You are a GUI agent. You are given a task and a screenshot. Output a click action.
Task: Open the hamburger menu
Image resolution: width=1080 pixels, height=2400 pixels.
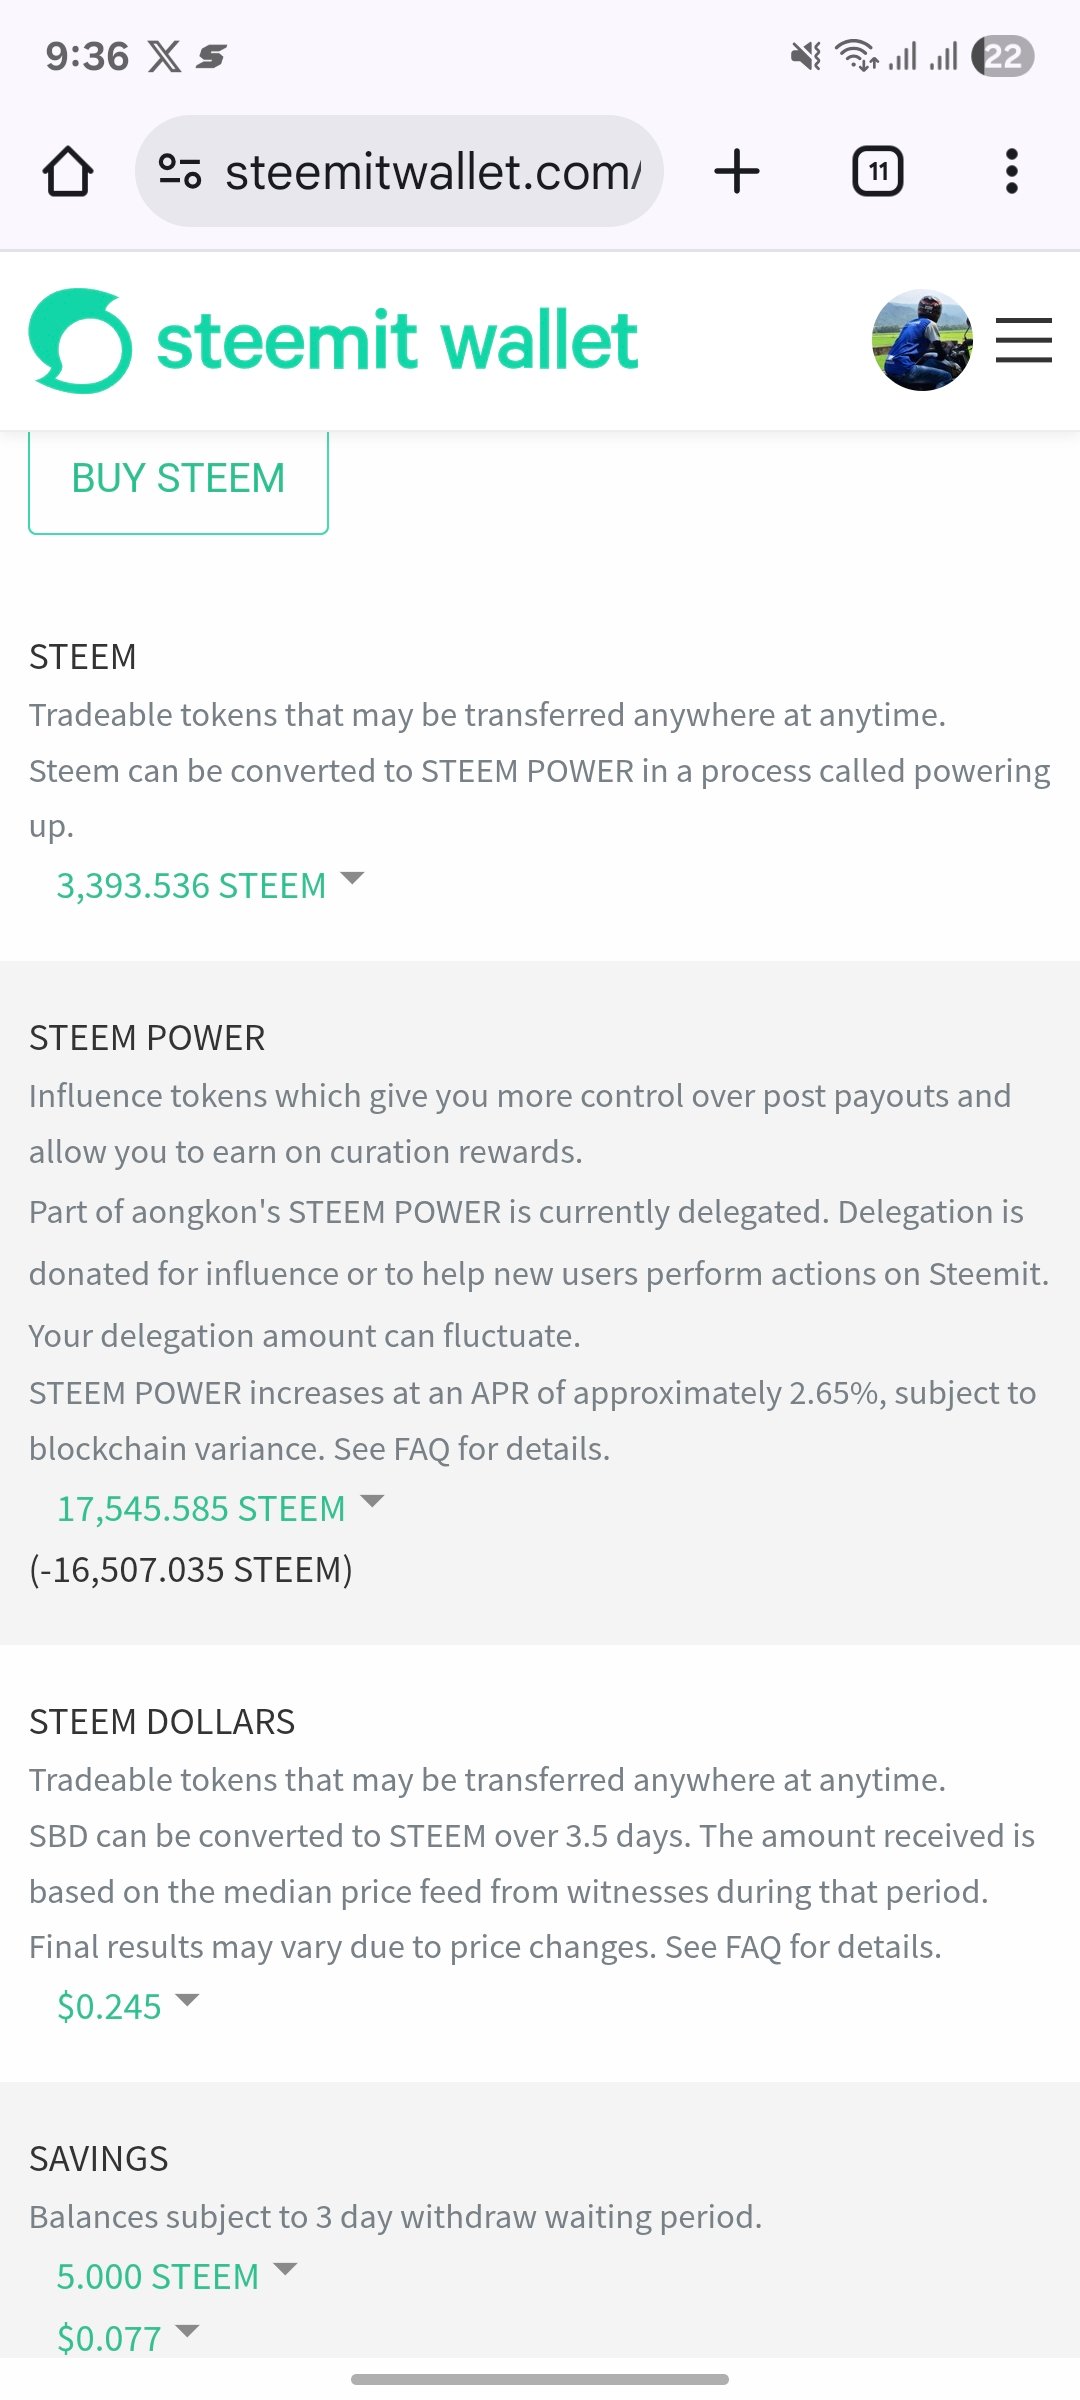click(x=1024, y=340)
